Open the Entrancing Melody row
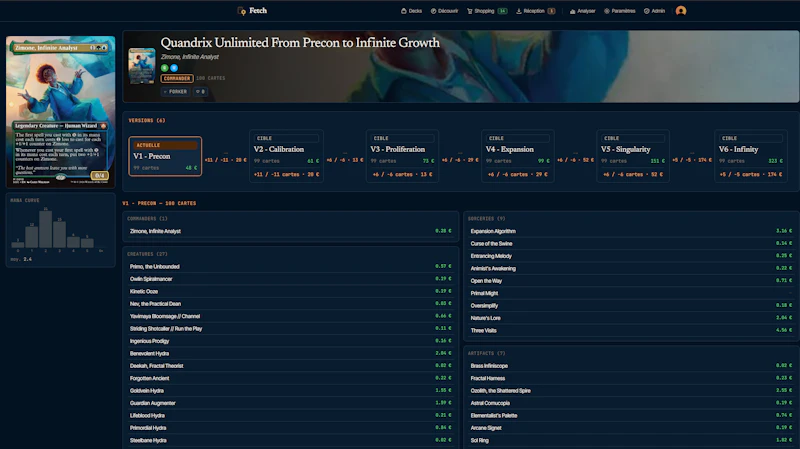The image size is (800, 449). [631, 256]
